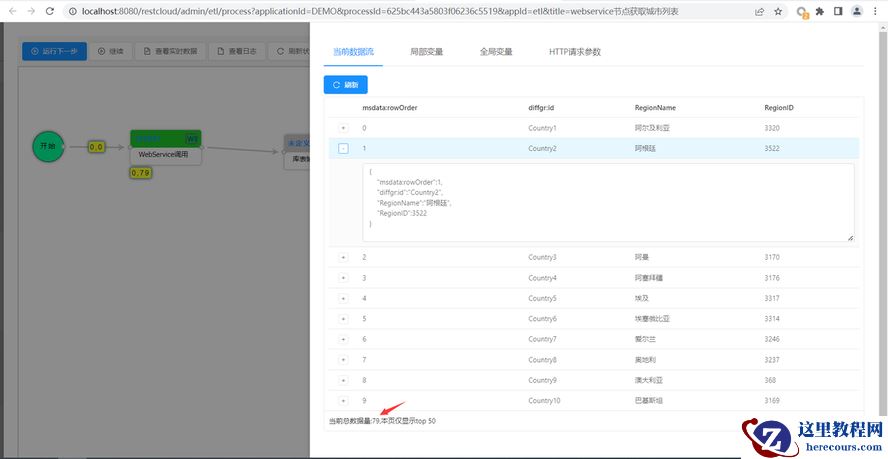Viewport: 888px width, 459px height.
Task: Select the WebService调用 node on canvas
Action: (165, 154)
